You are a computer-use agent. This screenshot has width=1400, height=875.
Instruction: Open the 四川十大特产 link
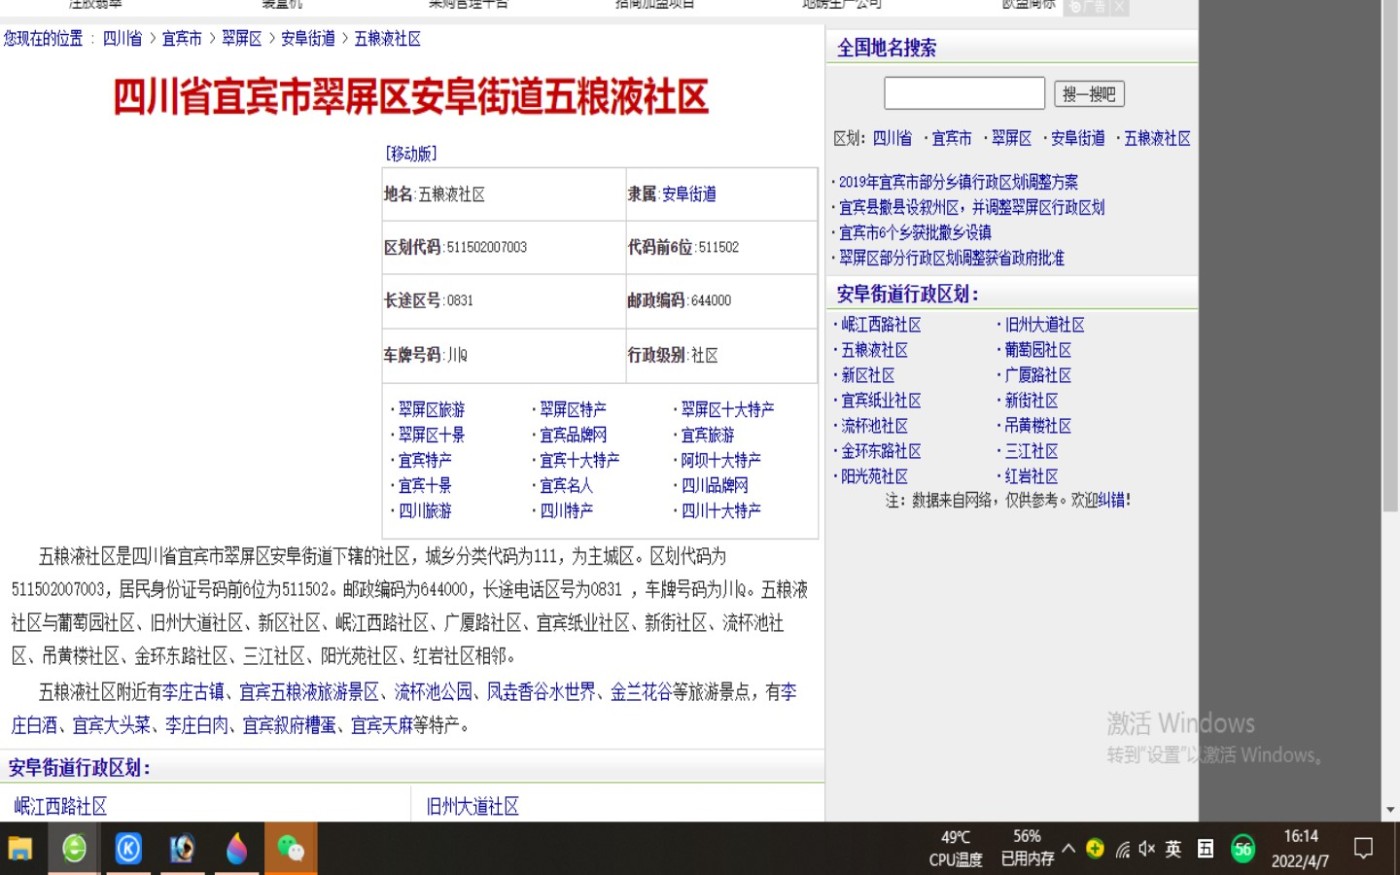point(721,511)
